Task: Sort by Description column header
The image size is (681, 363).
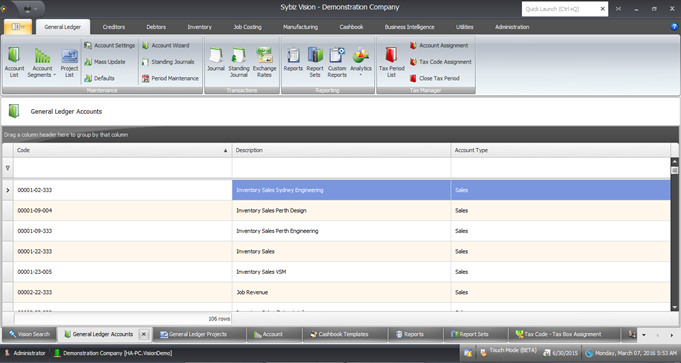Action: pos(341,150)
